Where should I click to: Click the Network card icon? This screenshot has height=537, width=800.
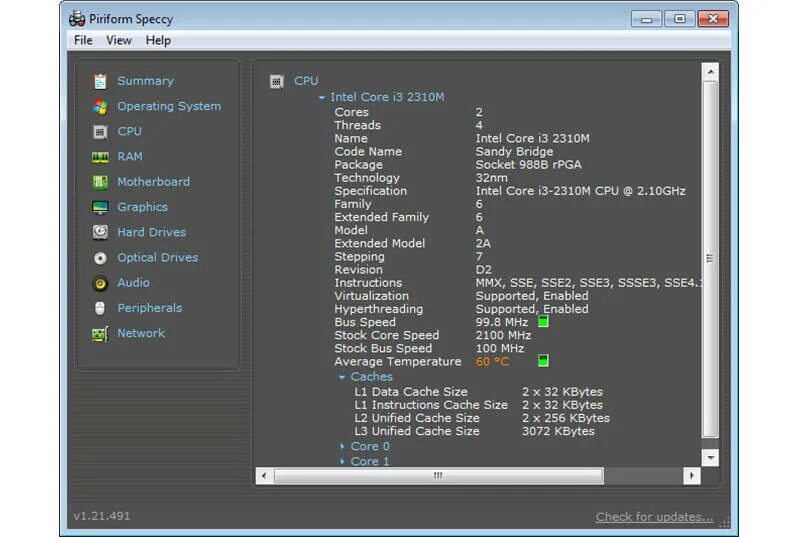click(x=100, y=334)
